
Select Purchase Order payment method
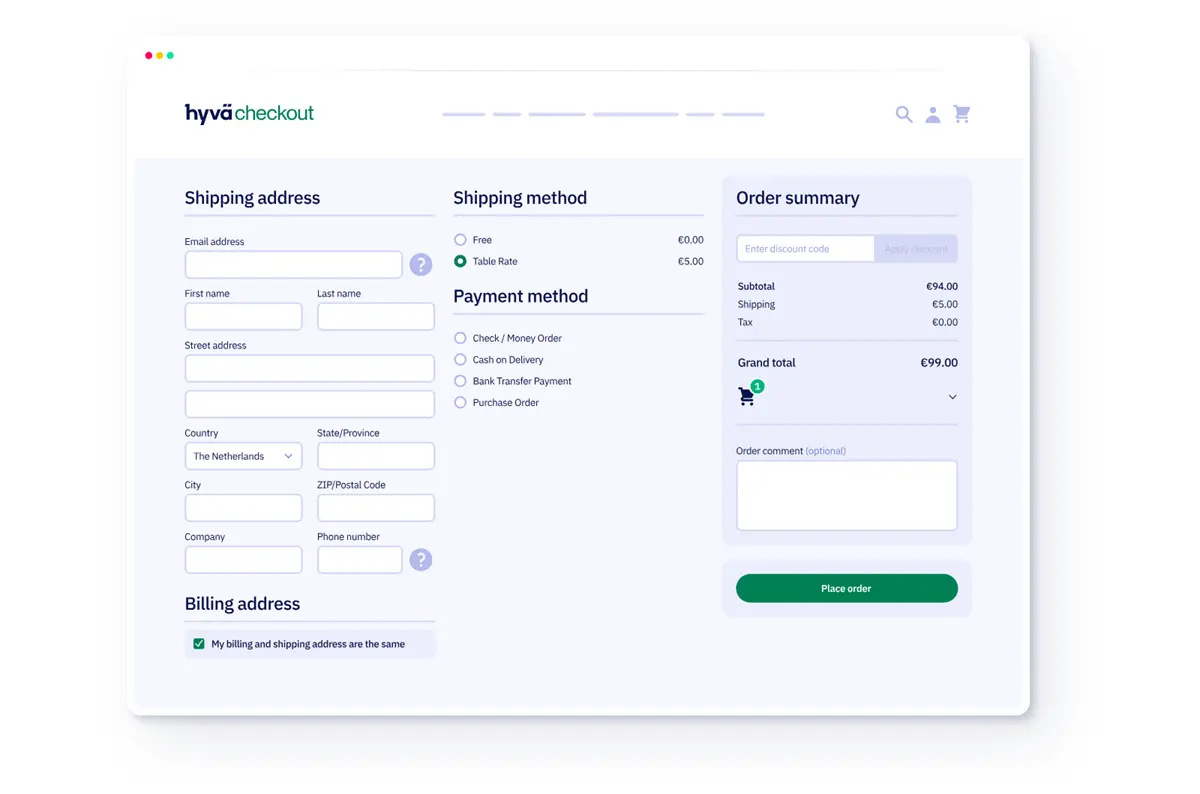[460, 403]
